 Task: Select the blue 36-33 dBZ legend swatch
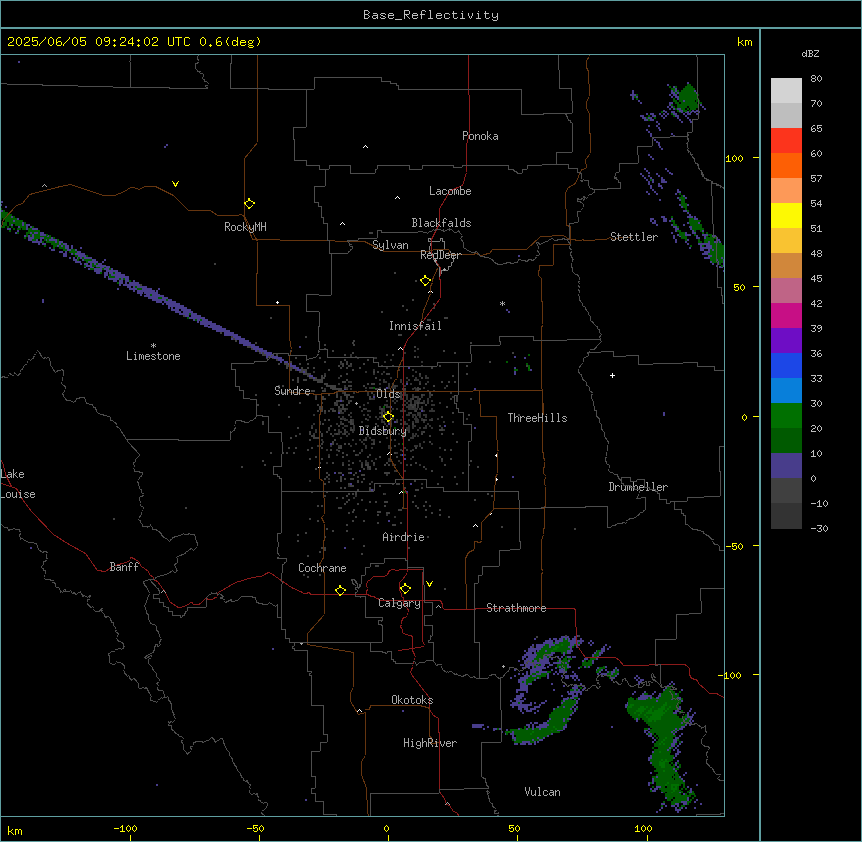(786, 365)
